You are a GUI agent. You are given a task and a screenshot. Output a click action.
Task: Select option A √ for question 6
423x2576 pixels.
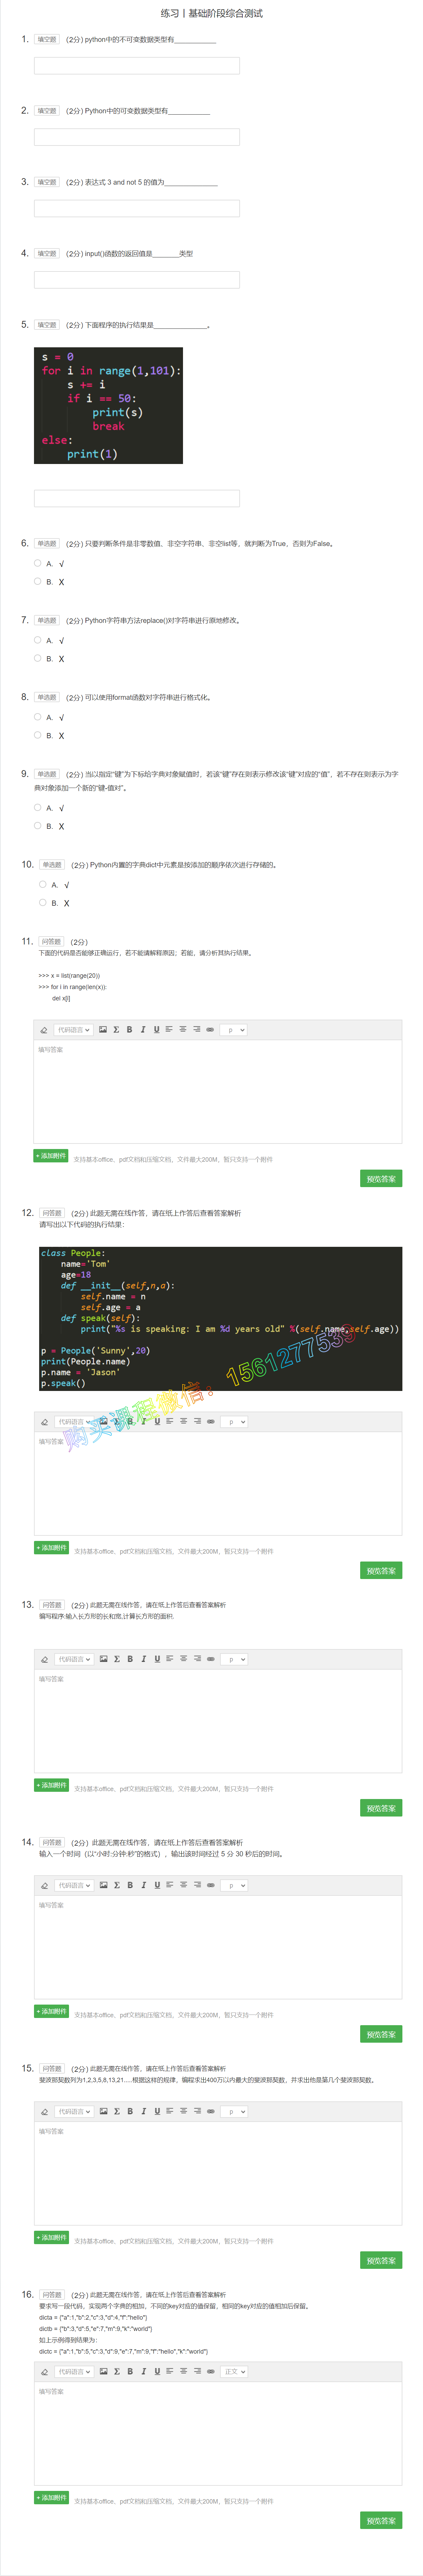(38, 563)
